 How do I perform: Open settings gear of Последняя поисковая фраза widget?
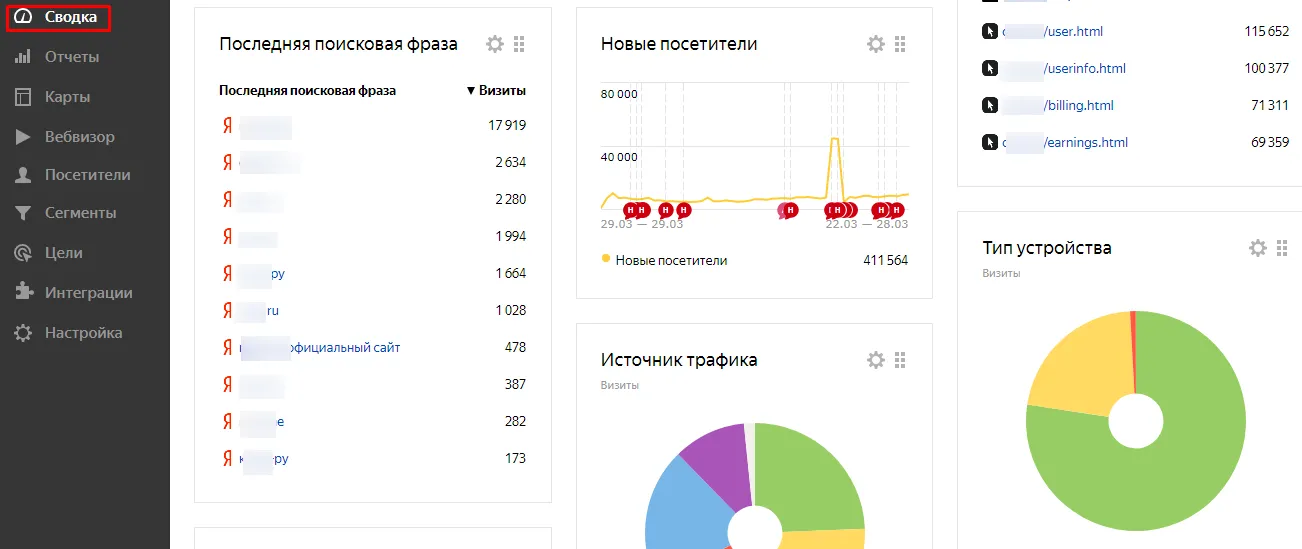point(495,44)
